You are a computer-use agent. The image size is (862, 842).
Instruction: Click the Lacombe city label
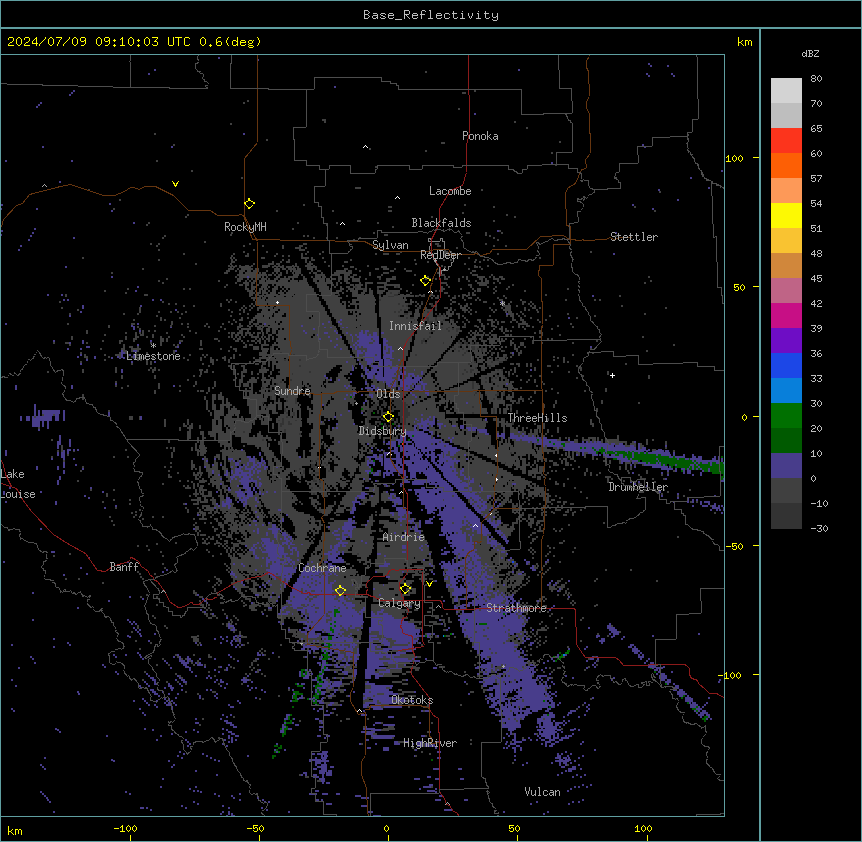pyautogui.click(x=450, y=191)
